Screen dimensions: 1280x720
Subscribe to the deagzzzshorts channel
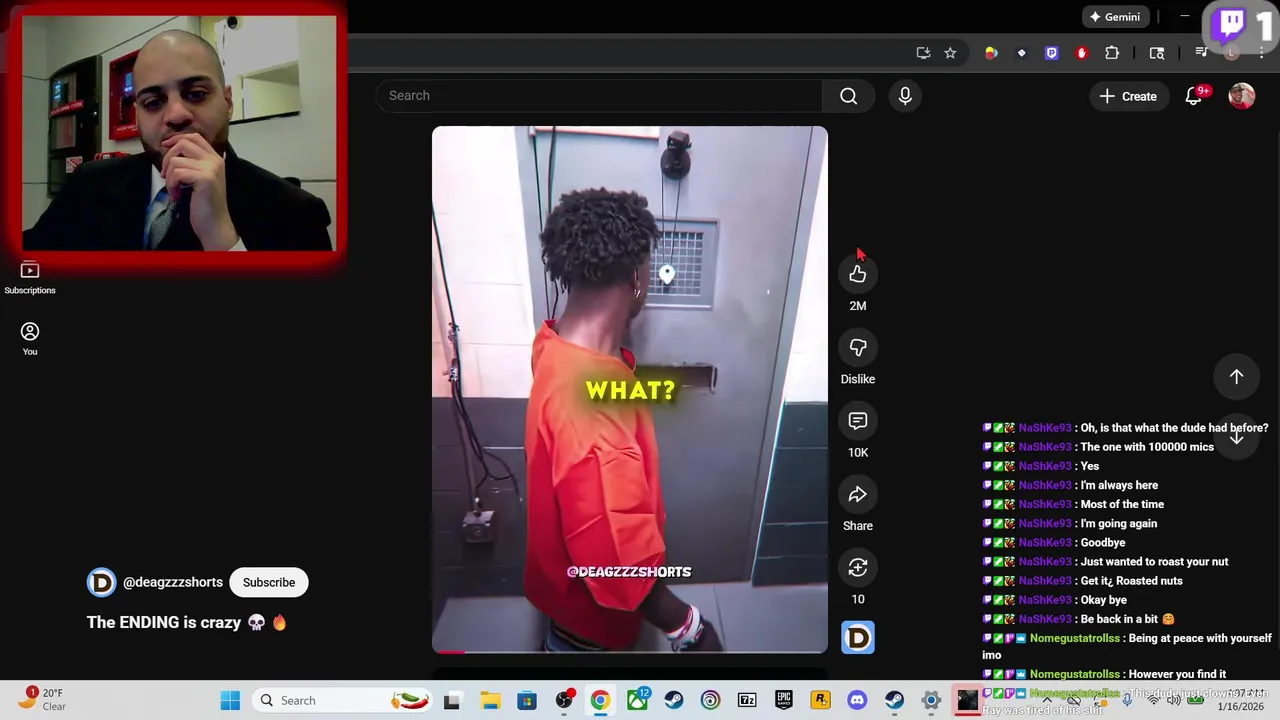pyautogui.click(x=269, y=582)
